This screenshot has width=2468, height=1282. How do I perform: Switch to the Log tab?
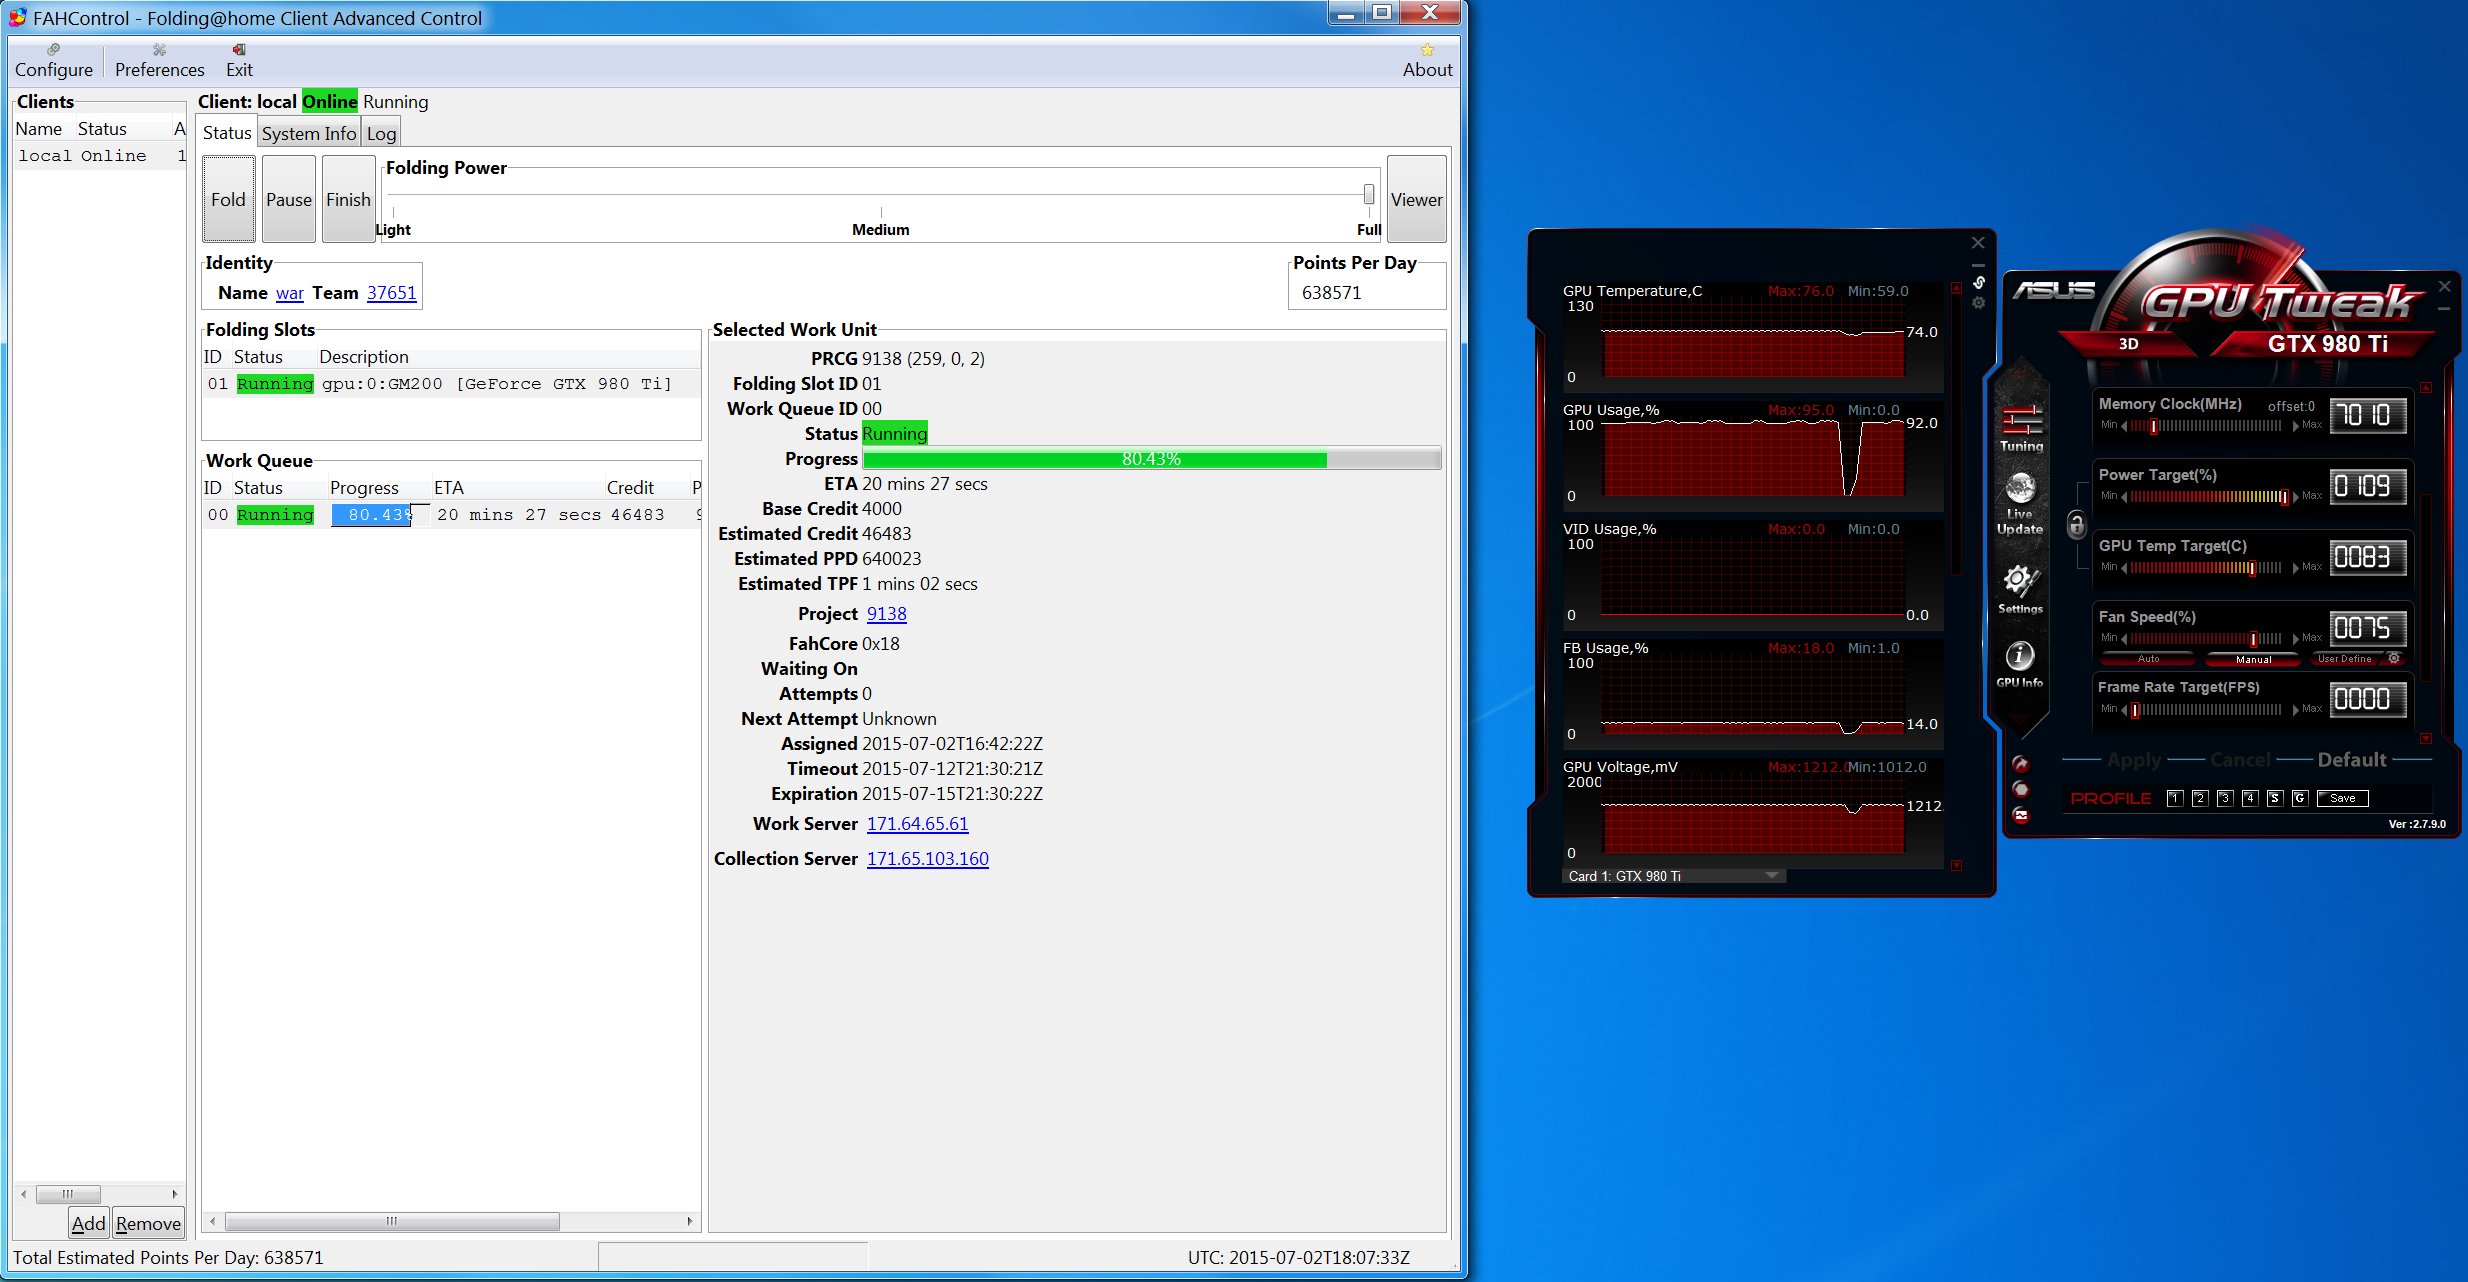click(x=381, y=133)
